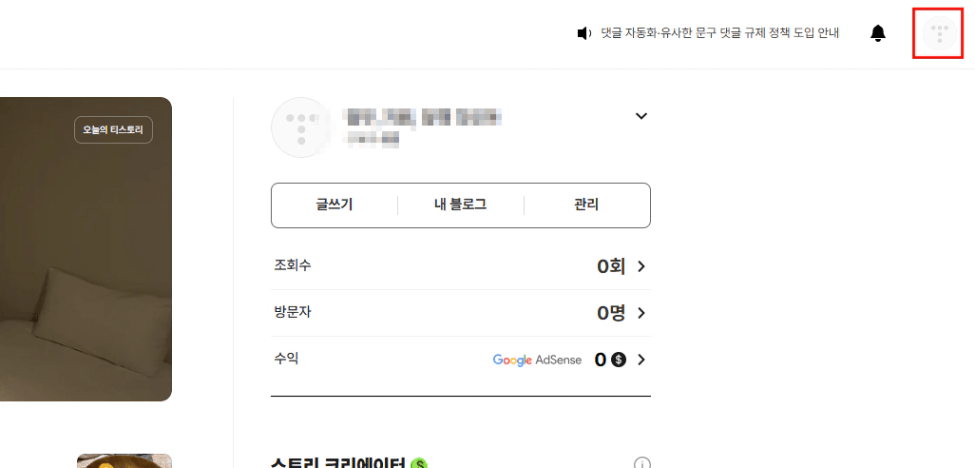The image size is (975, 468).
Task: Click the green badge next to 스토리 크리에이터
Action: click(x=419, y=464)
